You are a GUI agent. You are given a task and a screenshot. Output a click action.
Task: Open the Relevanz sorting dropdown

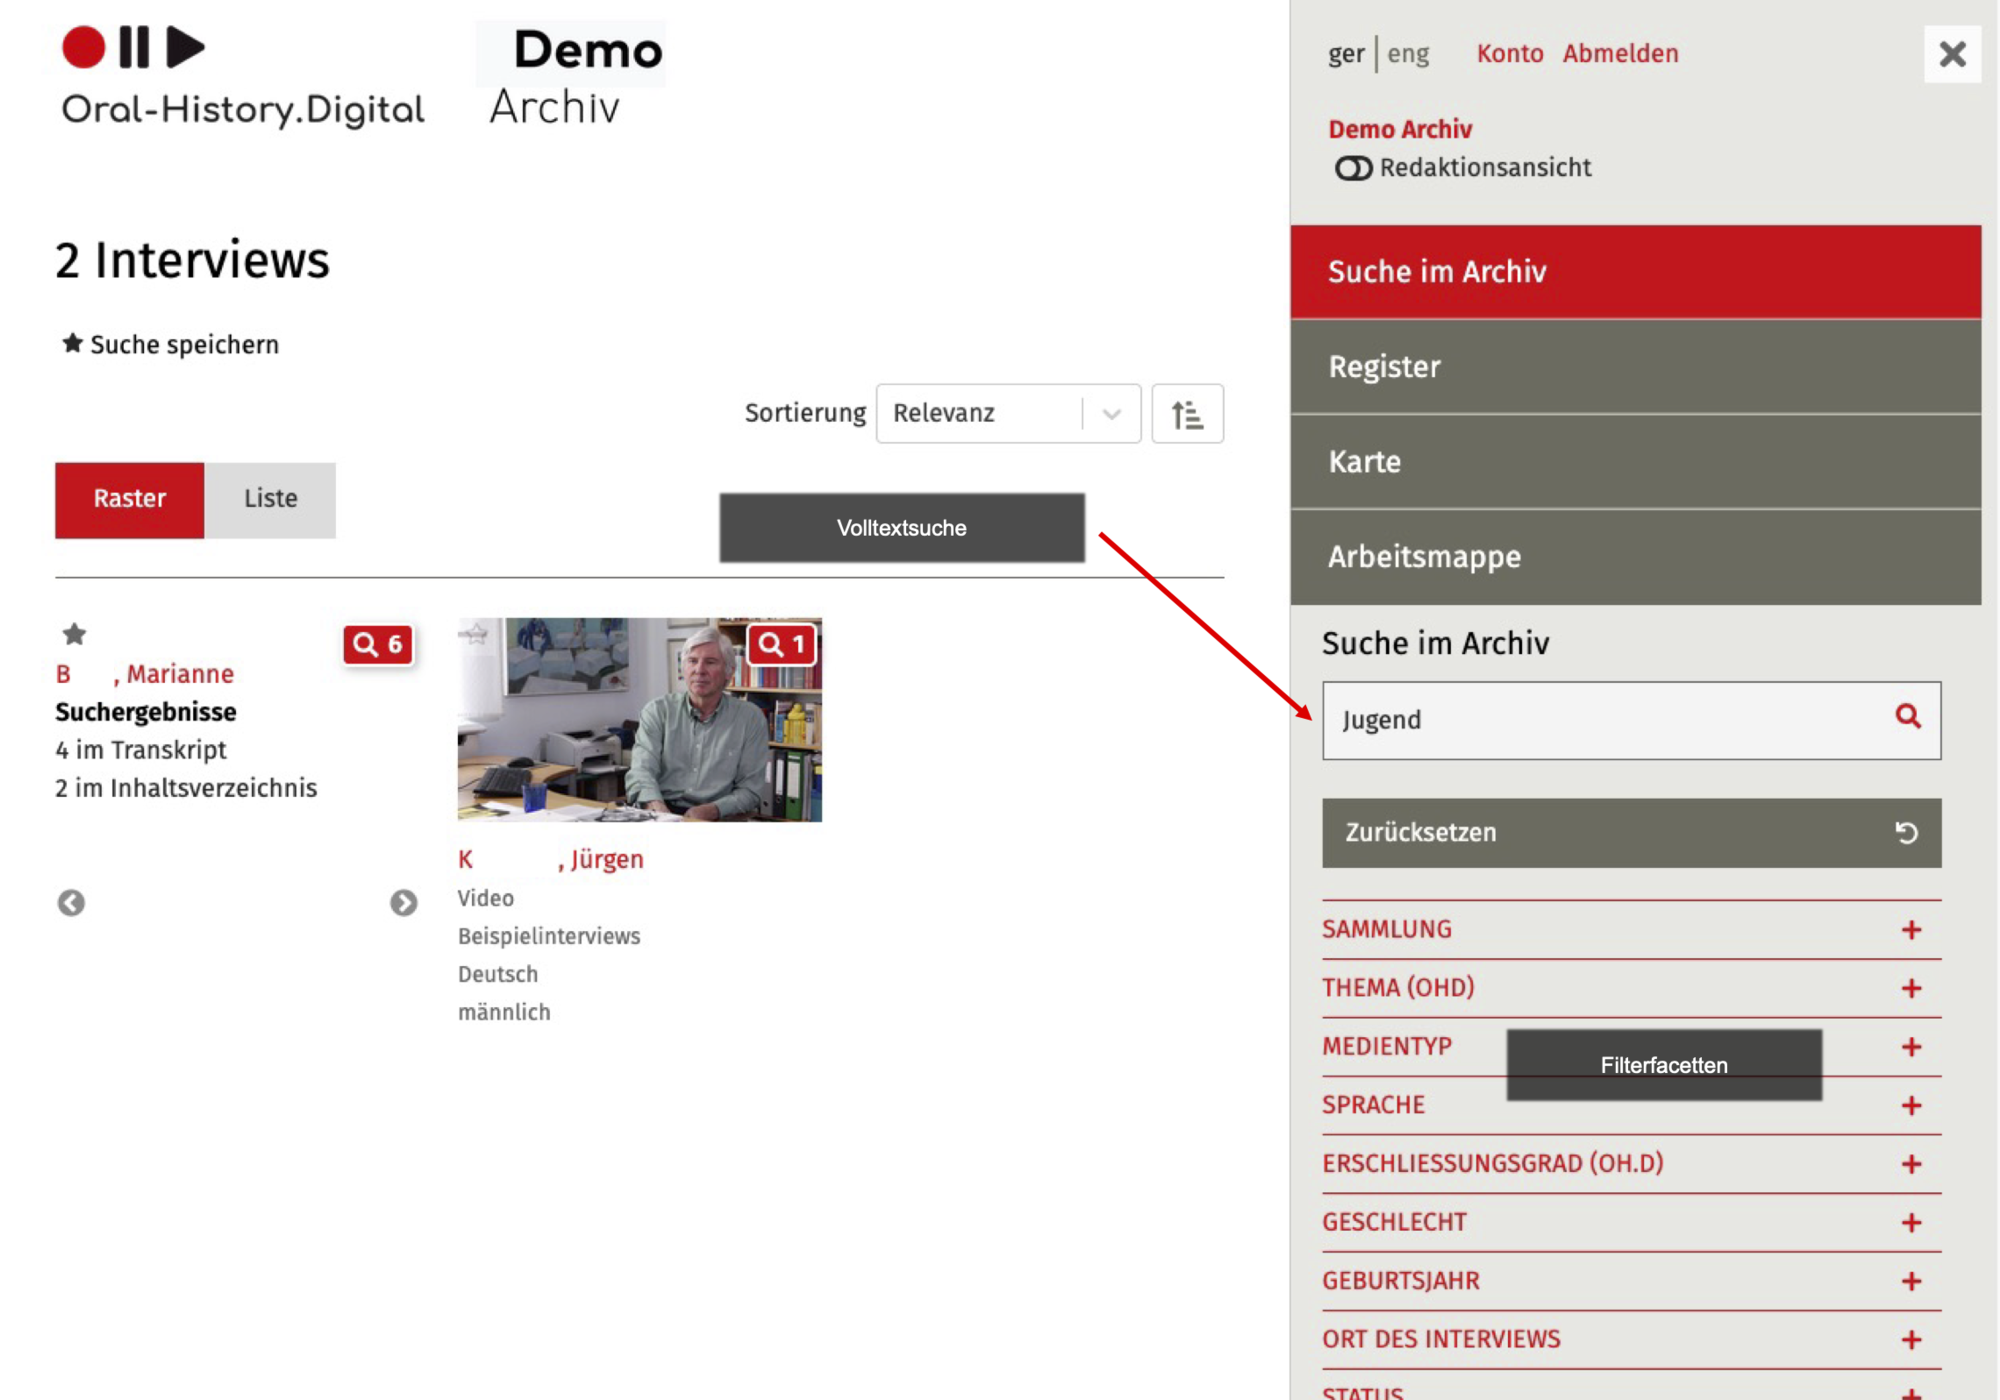point(1008,413)
